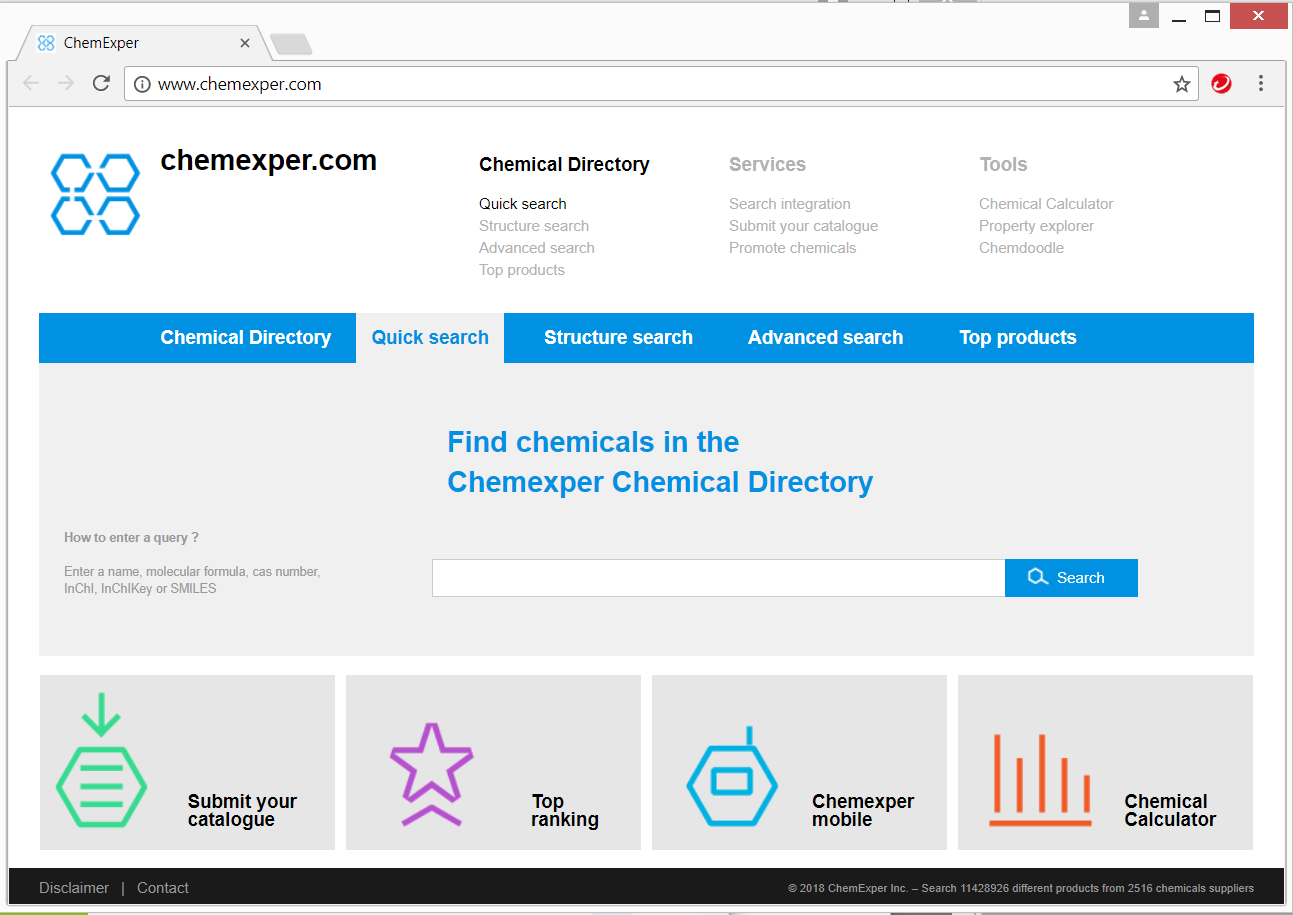
Task: Click 'How to enter a query ?' text
Action: [131, 538]
